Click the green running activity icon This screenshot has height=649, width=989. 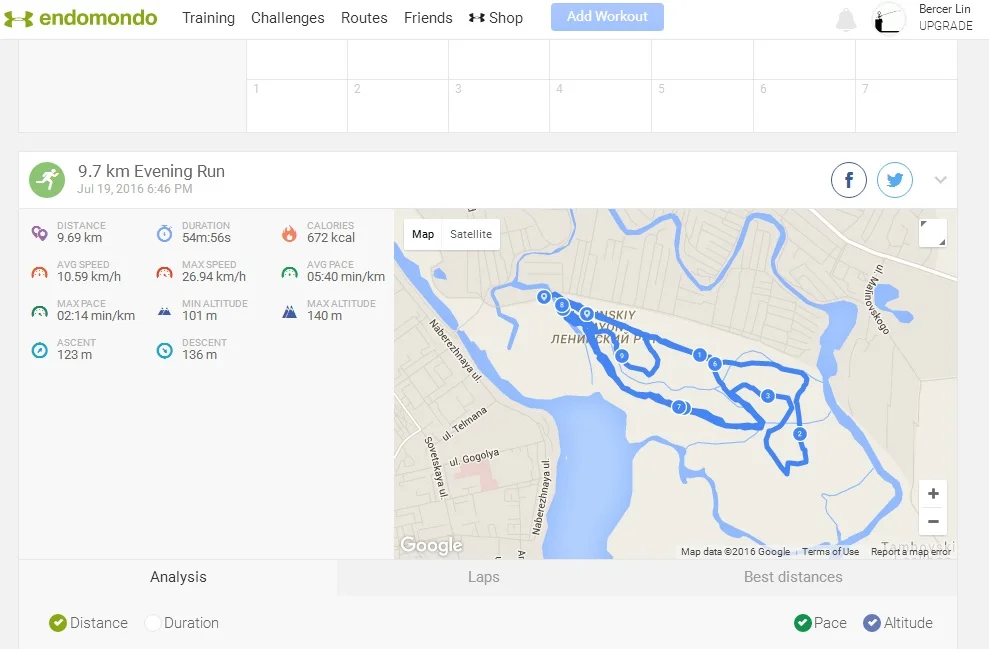(46, 180)
